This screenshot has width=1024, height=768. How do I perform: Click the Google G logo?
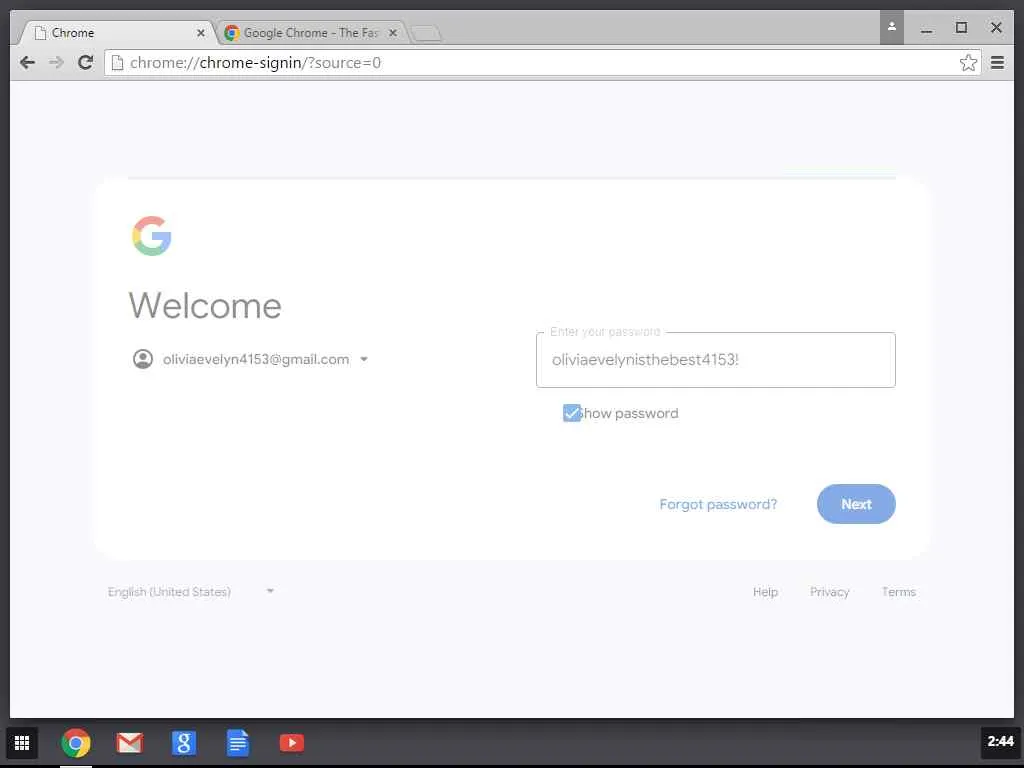pos(152,236)
